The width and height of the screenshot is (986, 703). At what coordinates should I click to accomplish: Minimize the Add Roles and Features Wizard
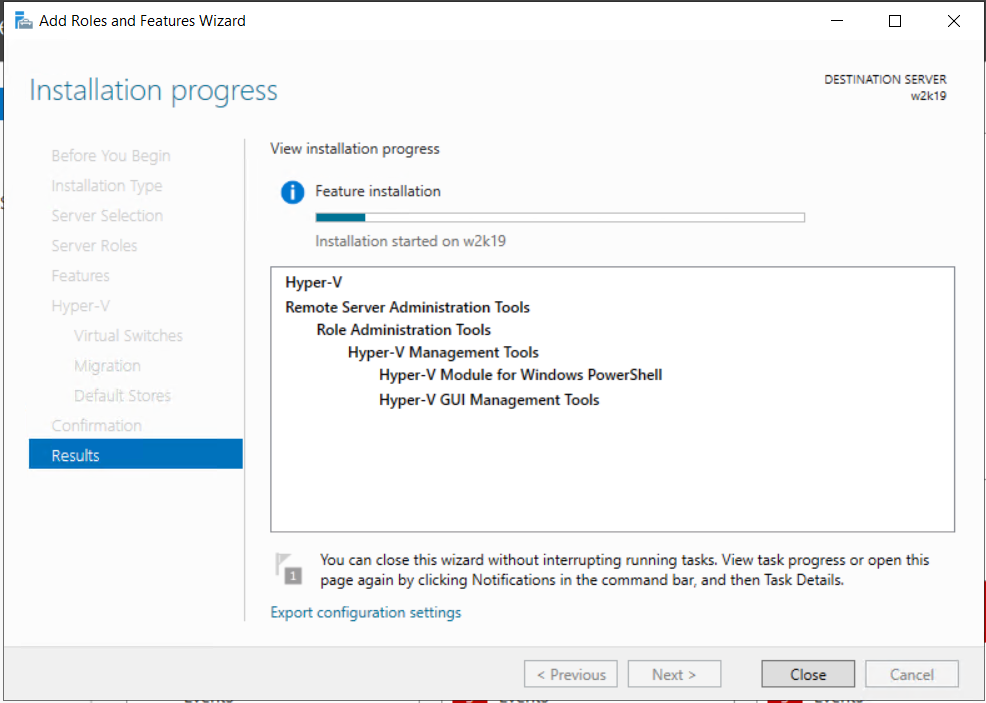point(837,21)
